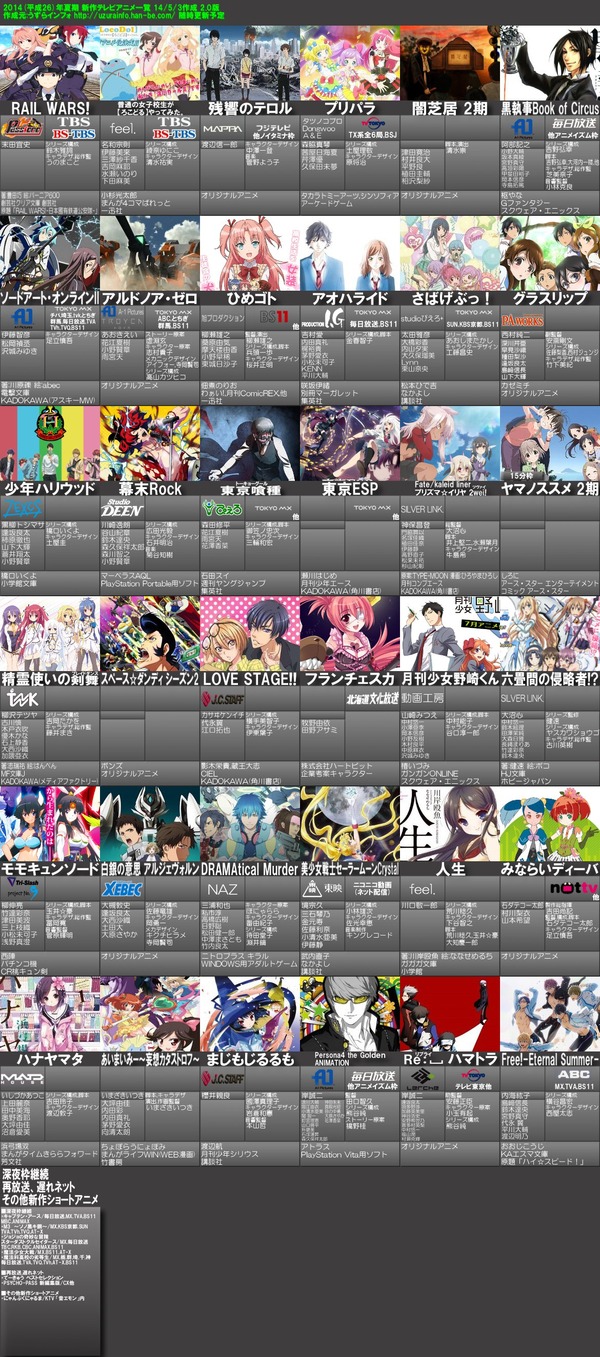The height and width of the screenshot is (1357, 600).
Task: Click the Studio DEEN logo under 幕末Rock
Action: point(122,510)
